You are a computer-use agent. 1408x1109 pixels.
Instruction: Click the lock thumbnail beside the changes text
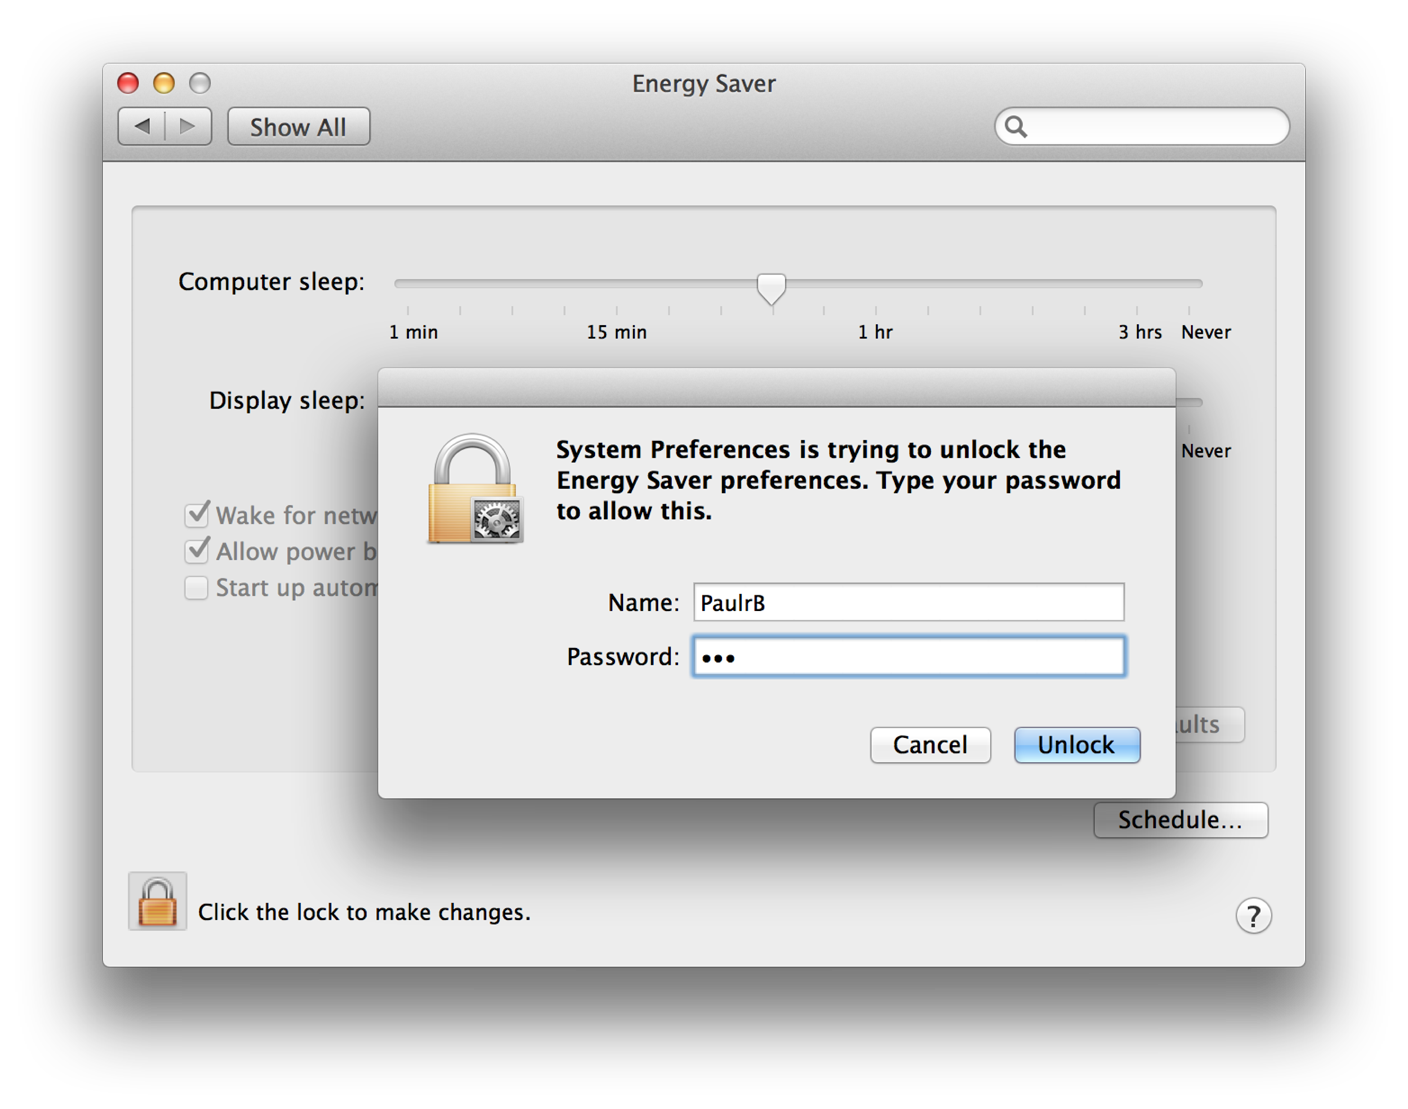pyautogui.click(x=157, y=900)
